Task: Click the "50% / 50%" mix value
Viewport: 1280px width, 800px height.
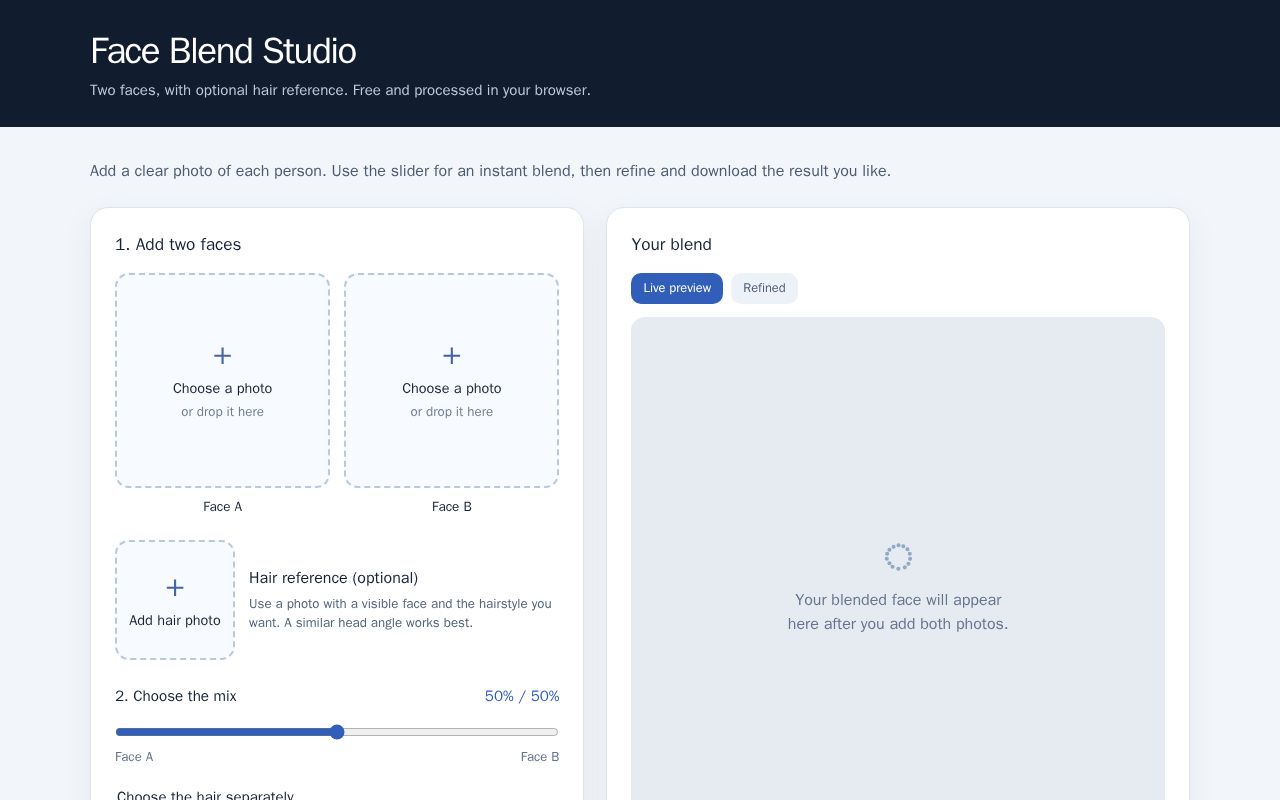Action: click(522, 696)
